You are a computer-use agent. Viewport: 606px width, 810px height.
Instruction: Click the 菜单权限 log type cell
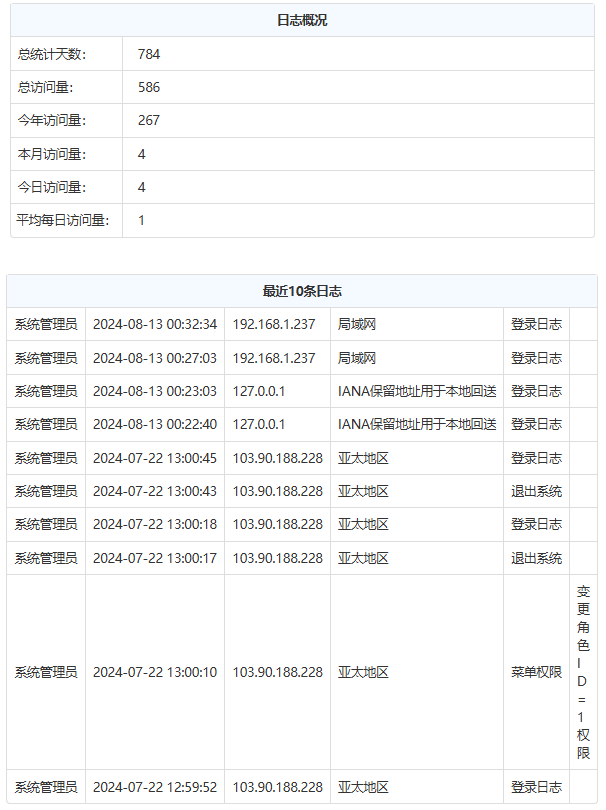pos(536,672)
